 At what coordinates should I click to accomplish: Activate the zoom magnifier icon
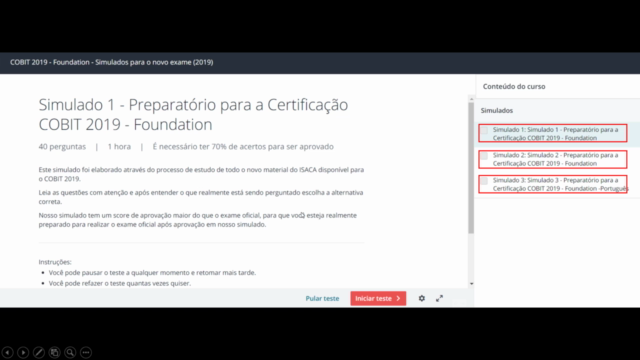point(70,352)
